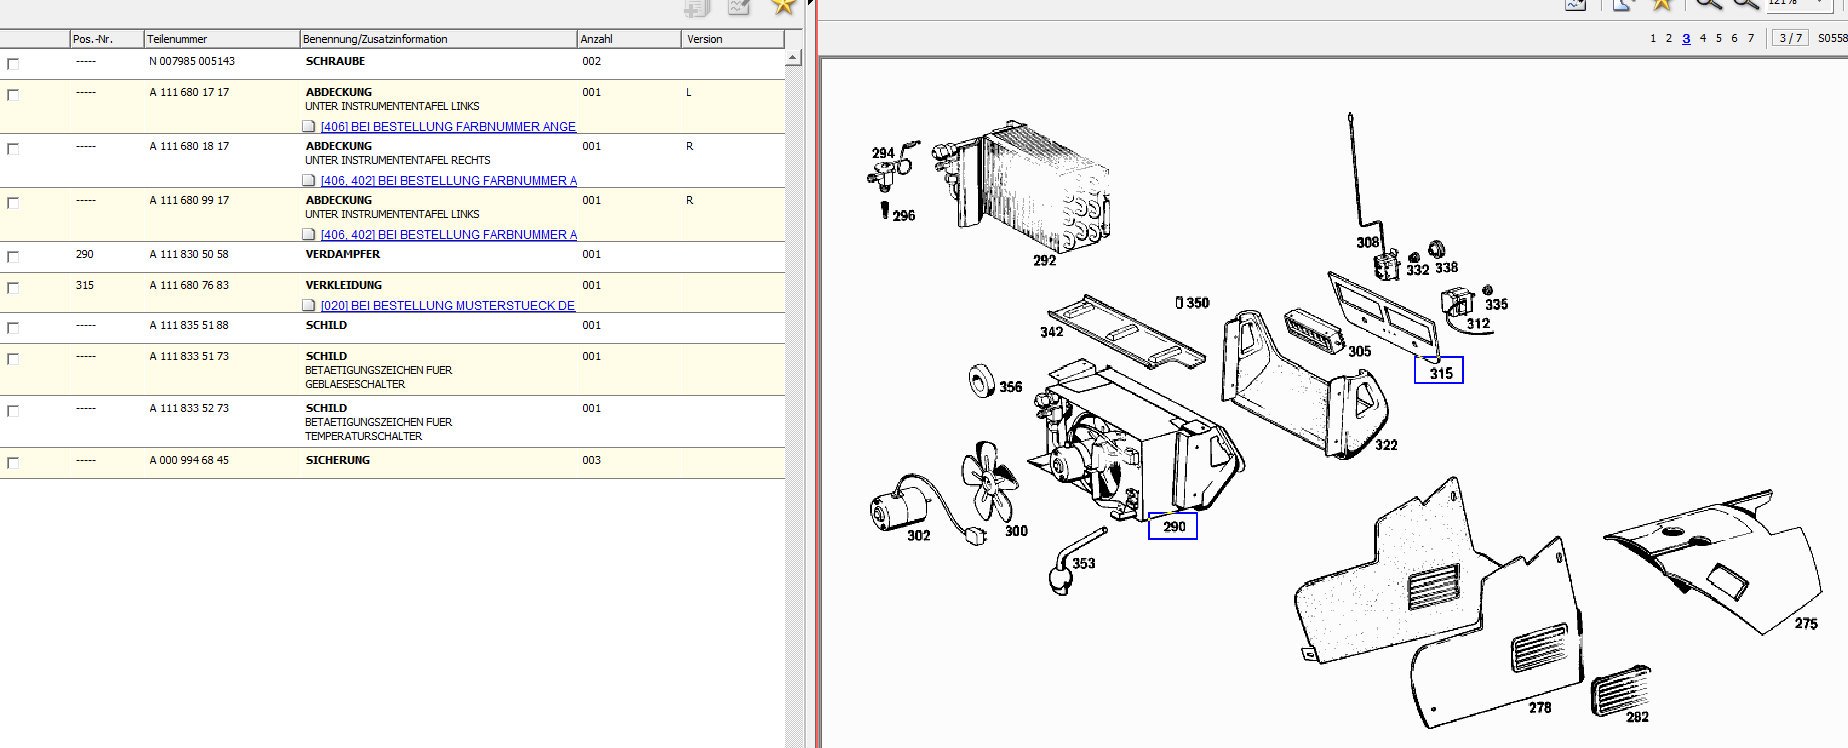Go to diagram page 2
Image resolution: width=1848 pixels, height=748 pixels.
pos(1668,39)
